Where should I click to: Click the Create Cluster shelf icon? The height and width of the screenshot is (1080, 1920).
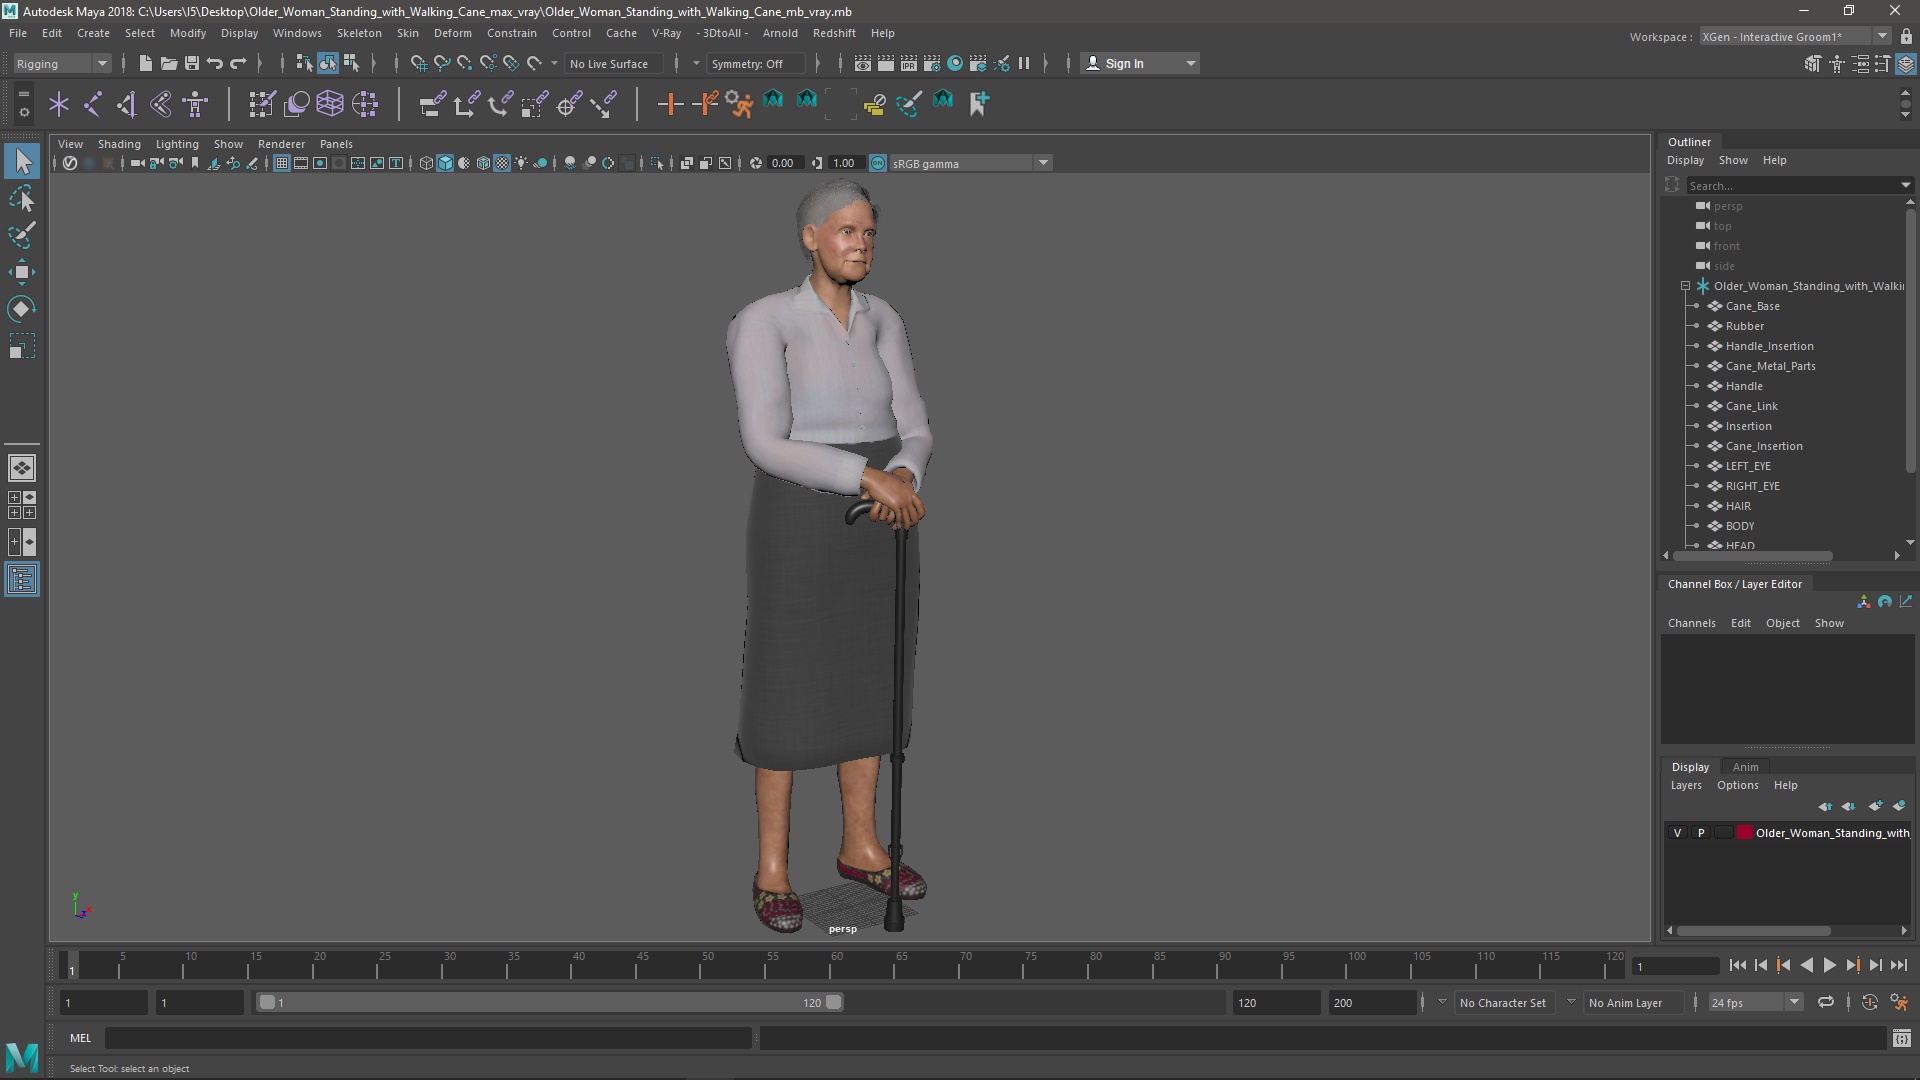[x=364, y=103]
